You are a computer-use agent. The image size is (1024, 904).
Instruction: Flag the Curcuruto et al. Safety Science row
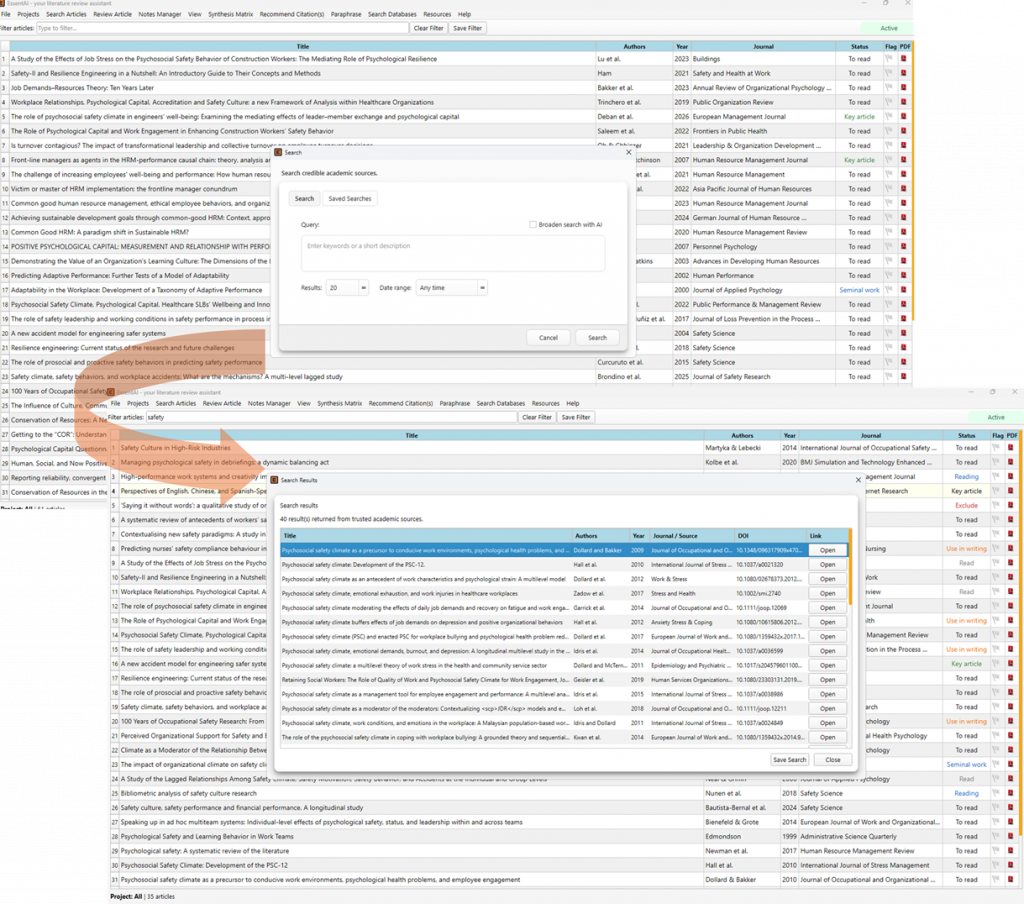click(889, 362)
